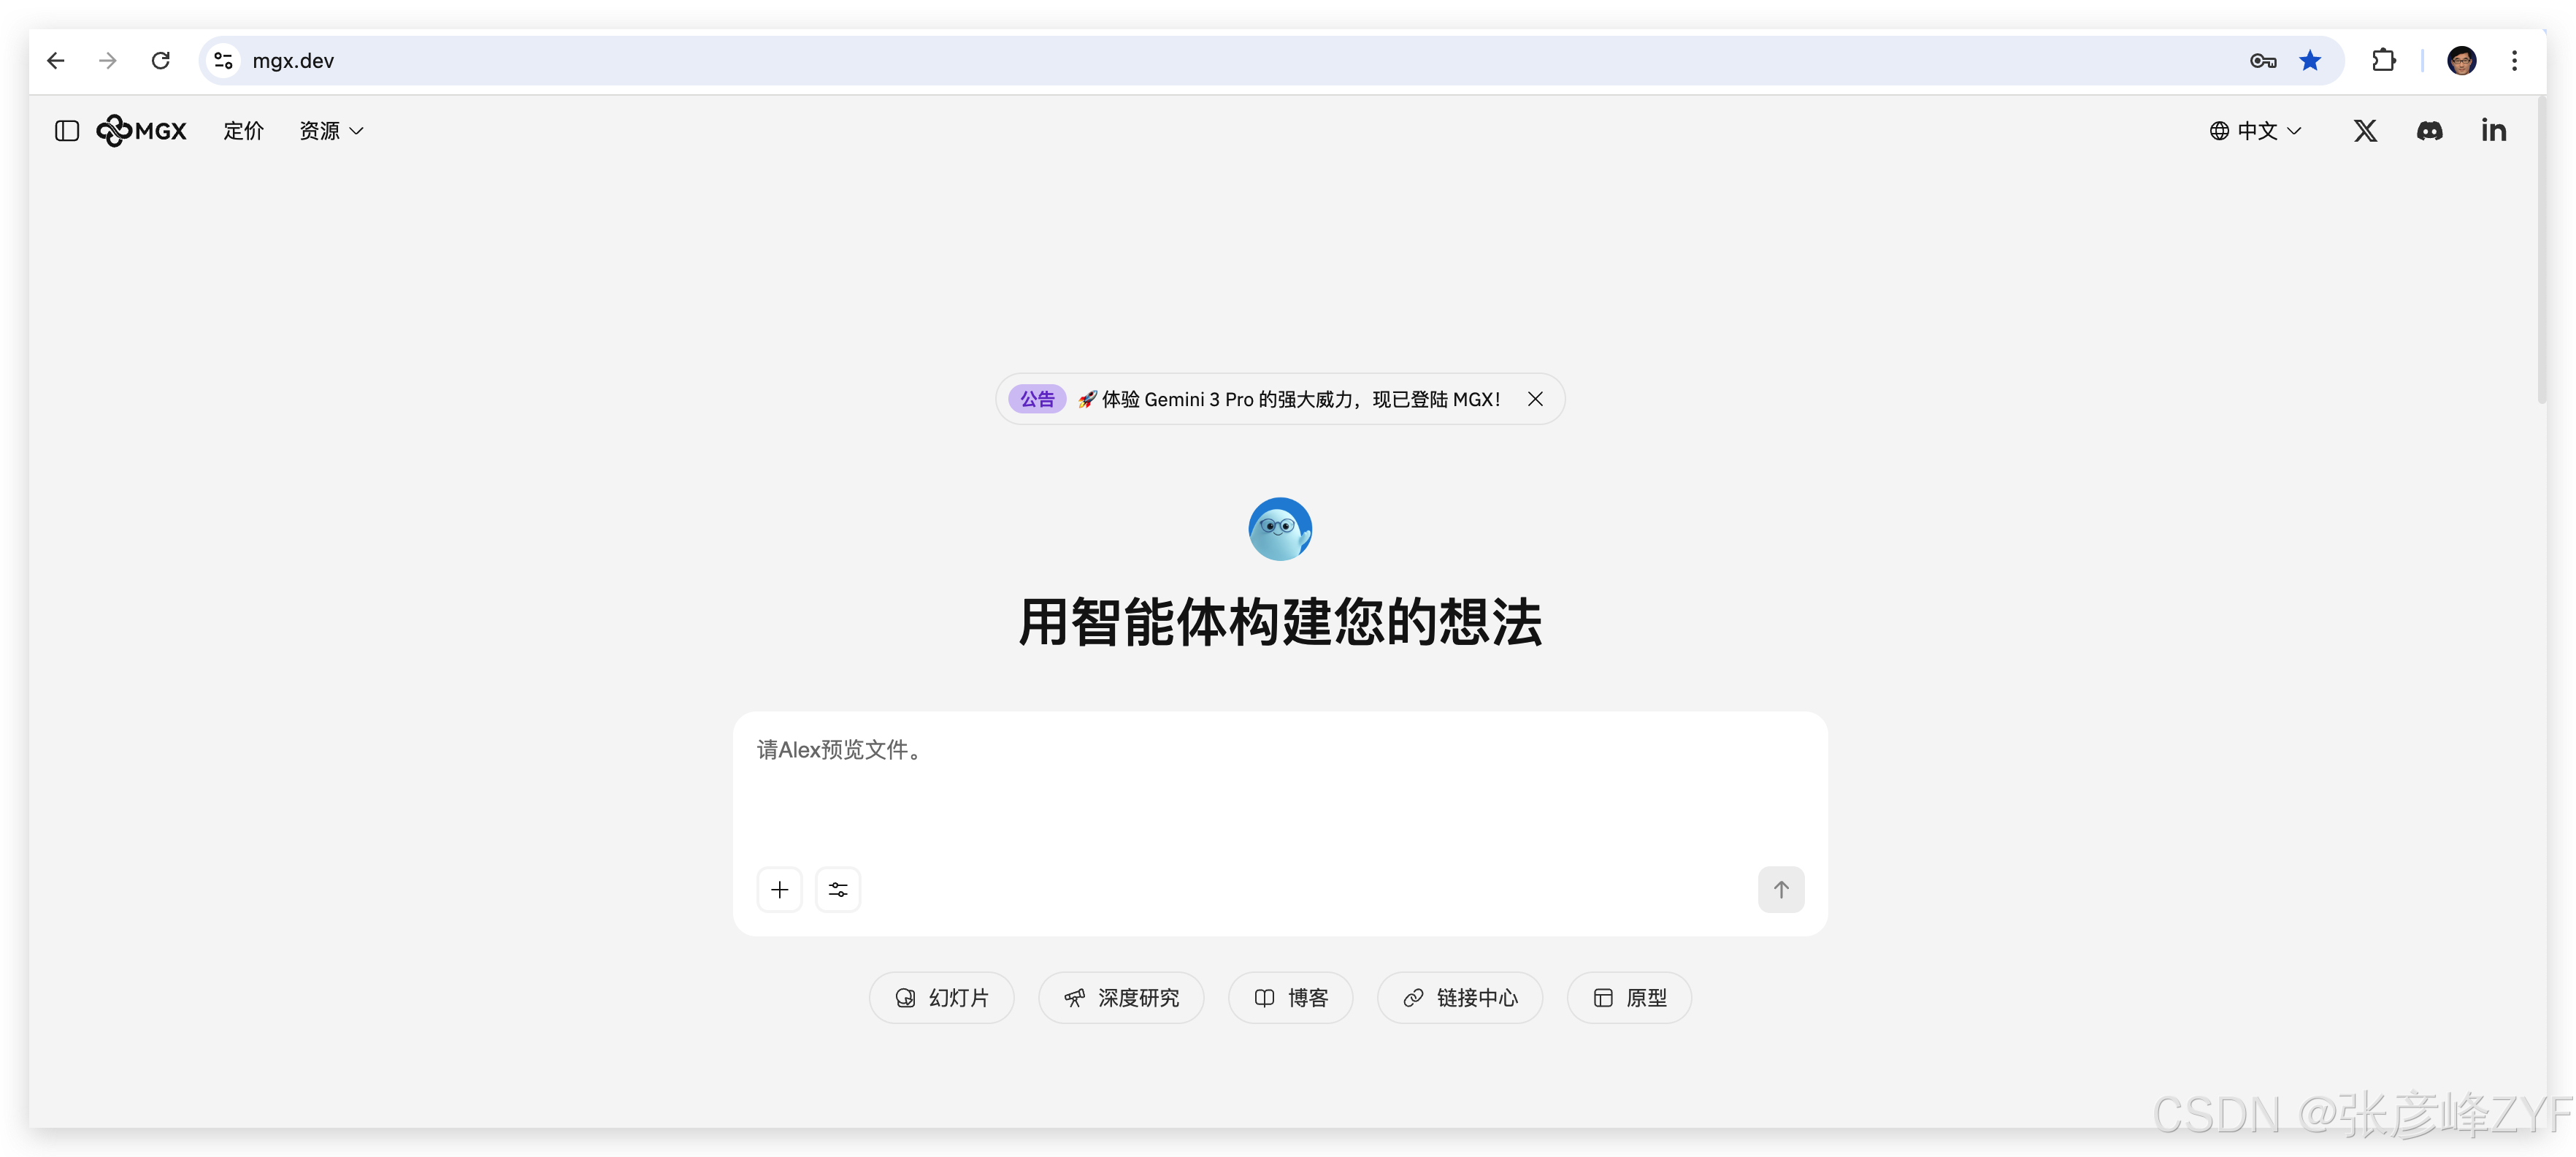Expand the 资源 resources dropdown
This screenshot has width=2576, height=1157.
click(331, 131)
